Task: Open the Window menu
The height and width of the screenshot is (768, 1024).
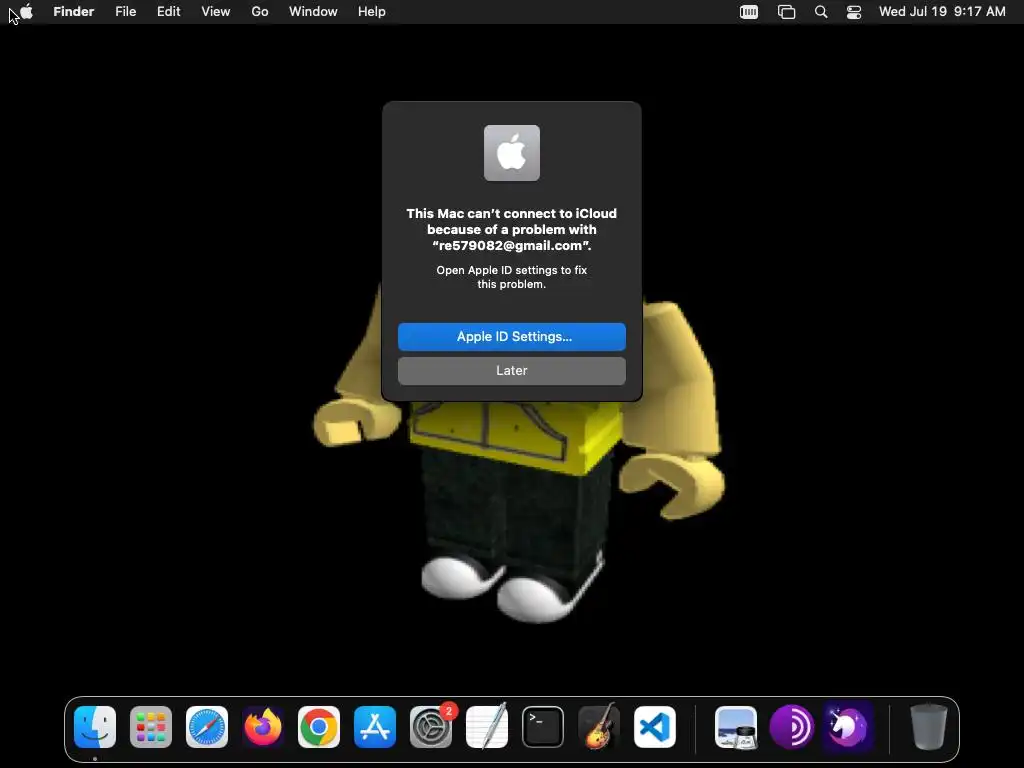Action: (x=313, y=12)
